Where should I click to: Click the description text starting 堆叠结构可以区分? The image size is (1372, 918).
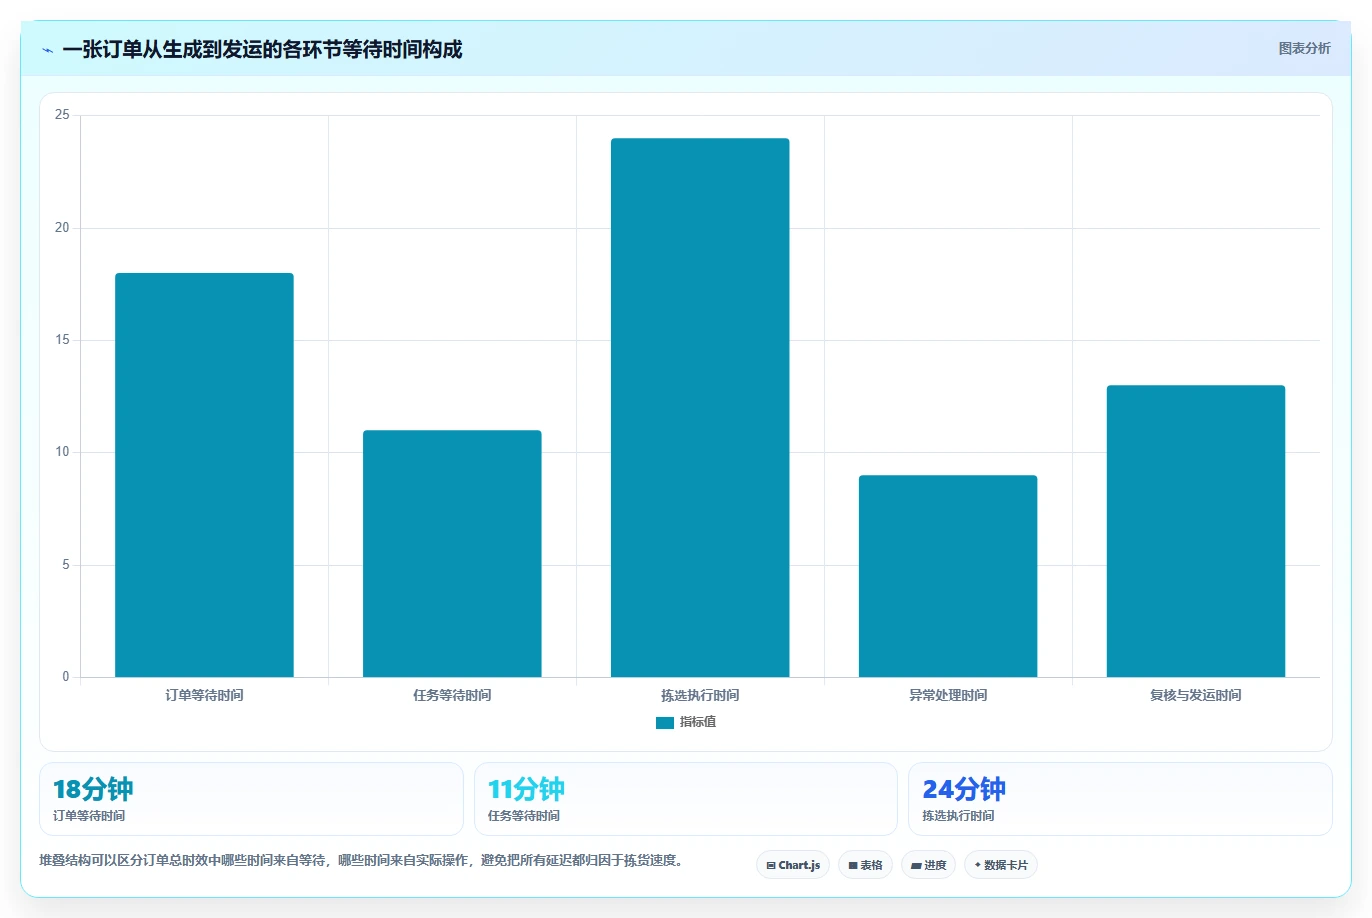364,860
